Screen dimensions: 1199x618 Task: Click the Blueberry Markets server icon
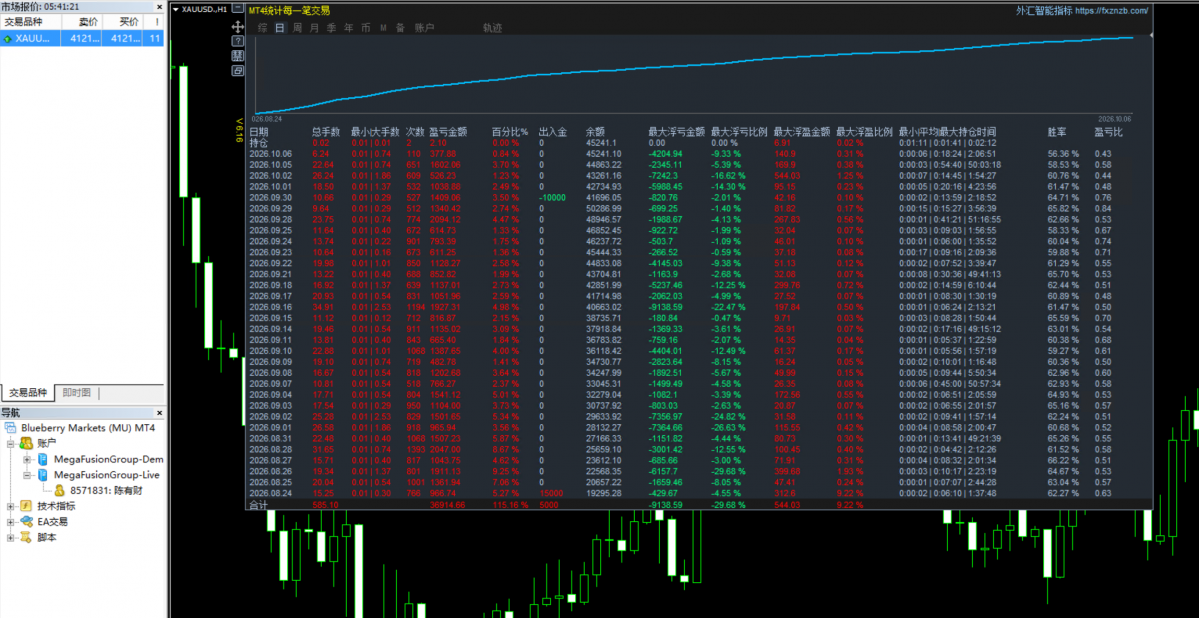click(x=11, y=428)
